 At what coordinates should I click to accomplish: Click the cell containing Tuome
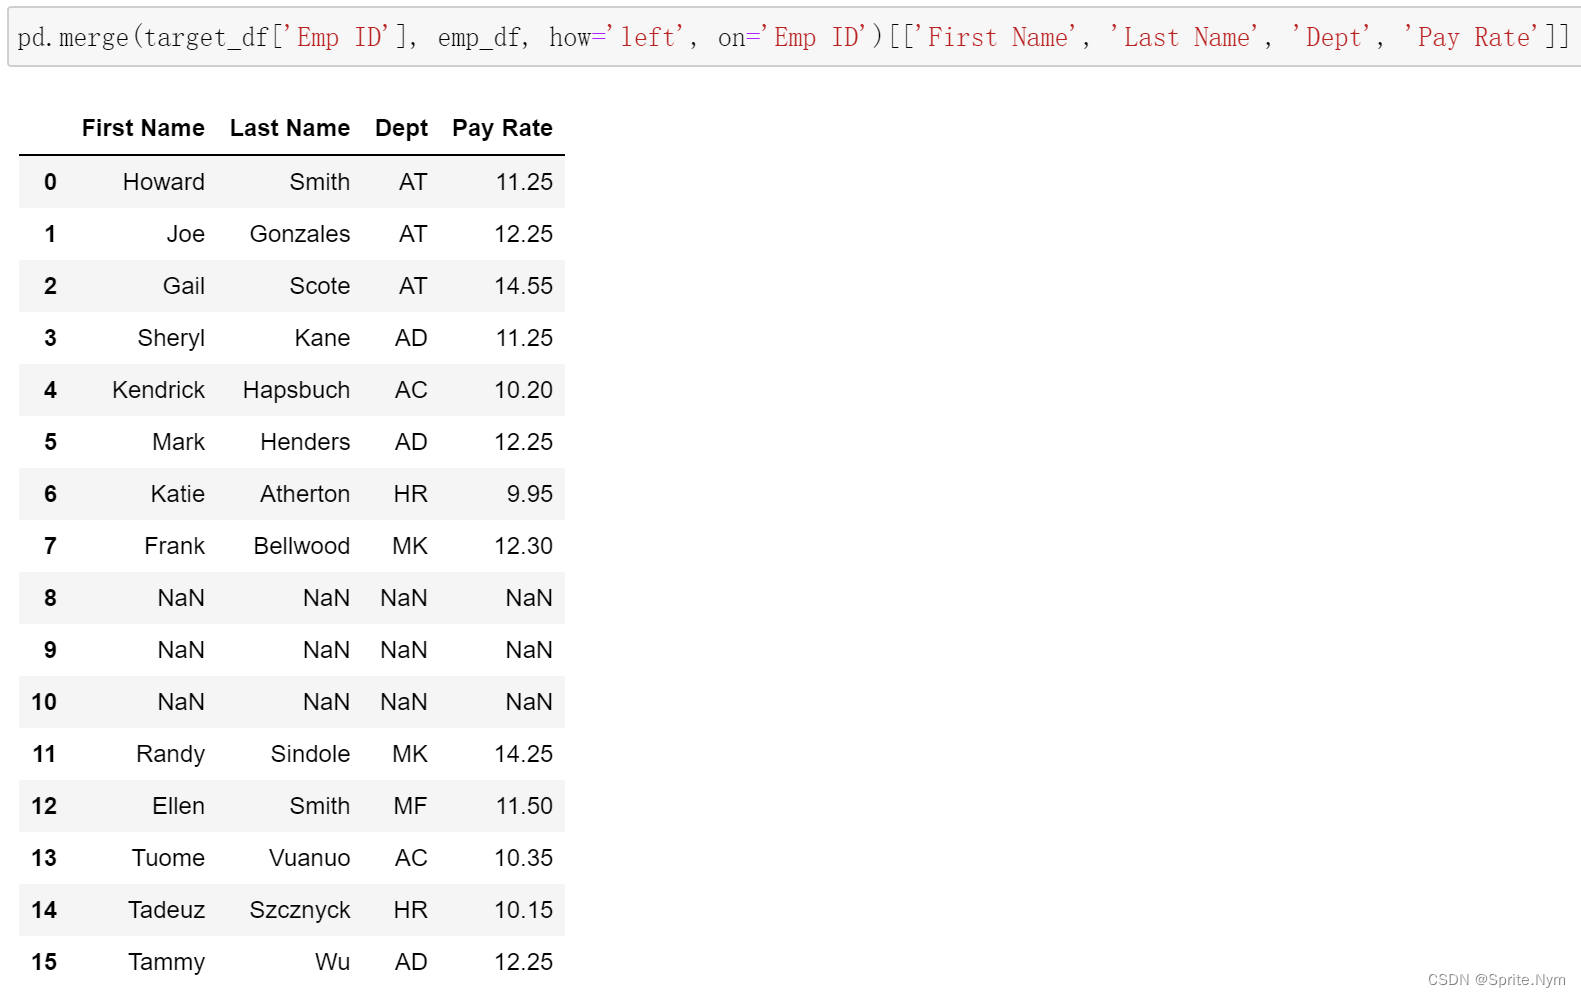pos(168,858)
